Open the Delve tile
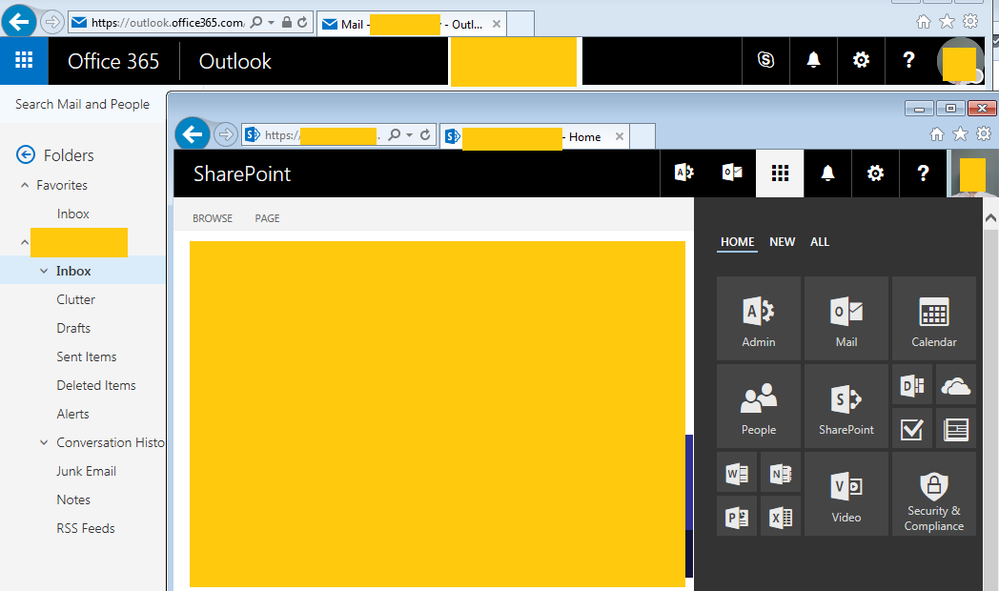This screenshot has height=591, width=999. [x=911, y=385]
